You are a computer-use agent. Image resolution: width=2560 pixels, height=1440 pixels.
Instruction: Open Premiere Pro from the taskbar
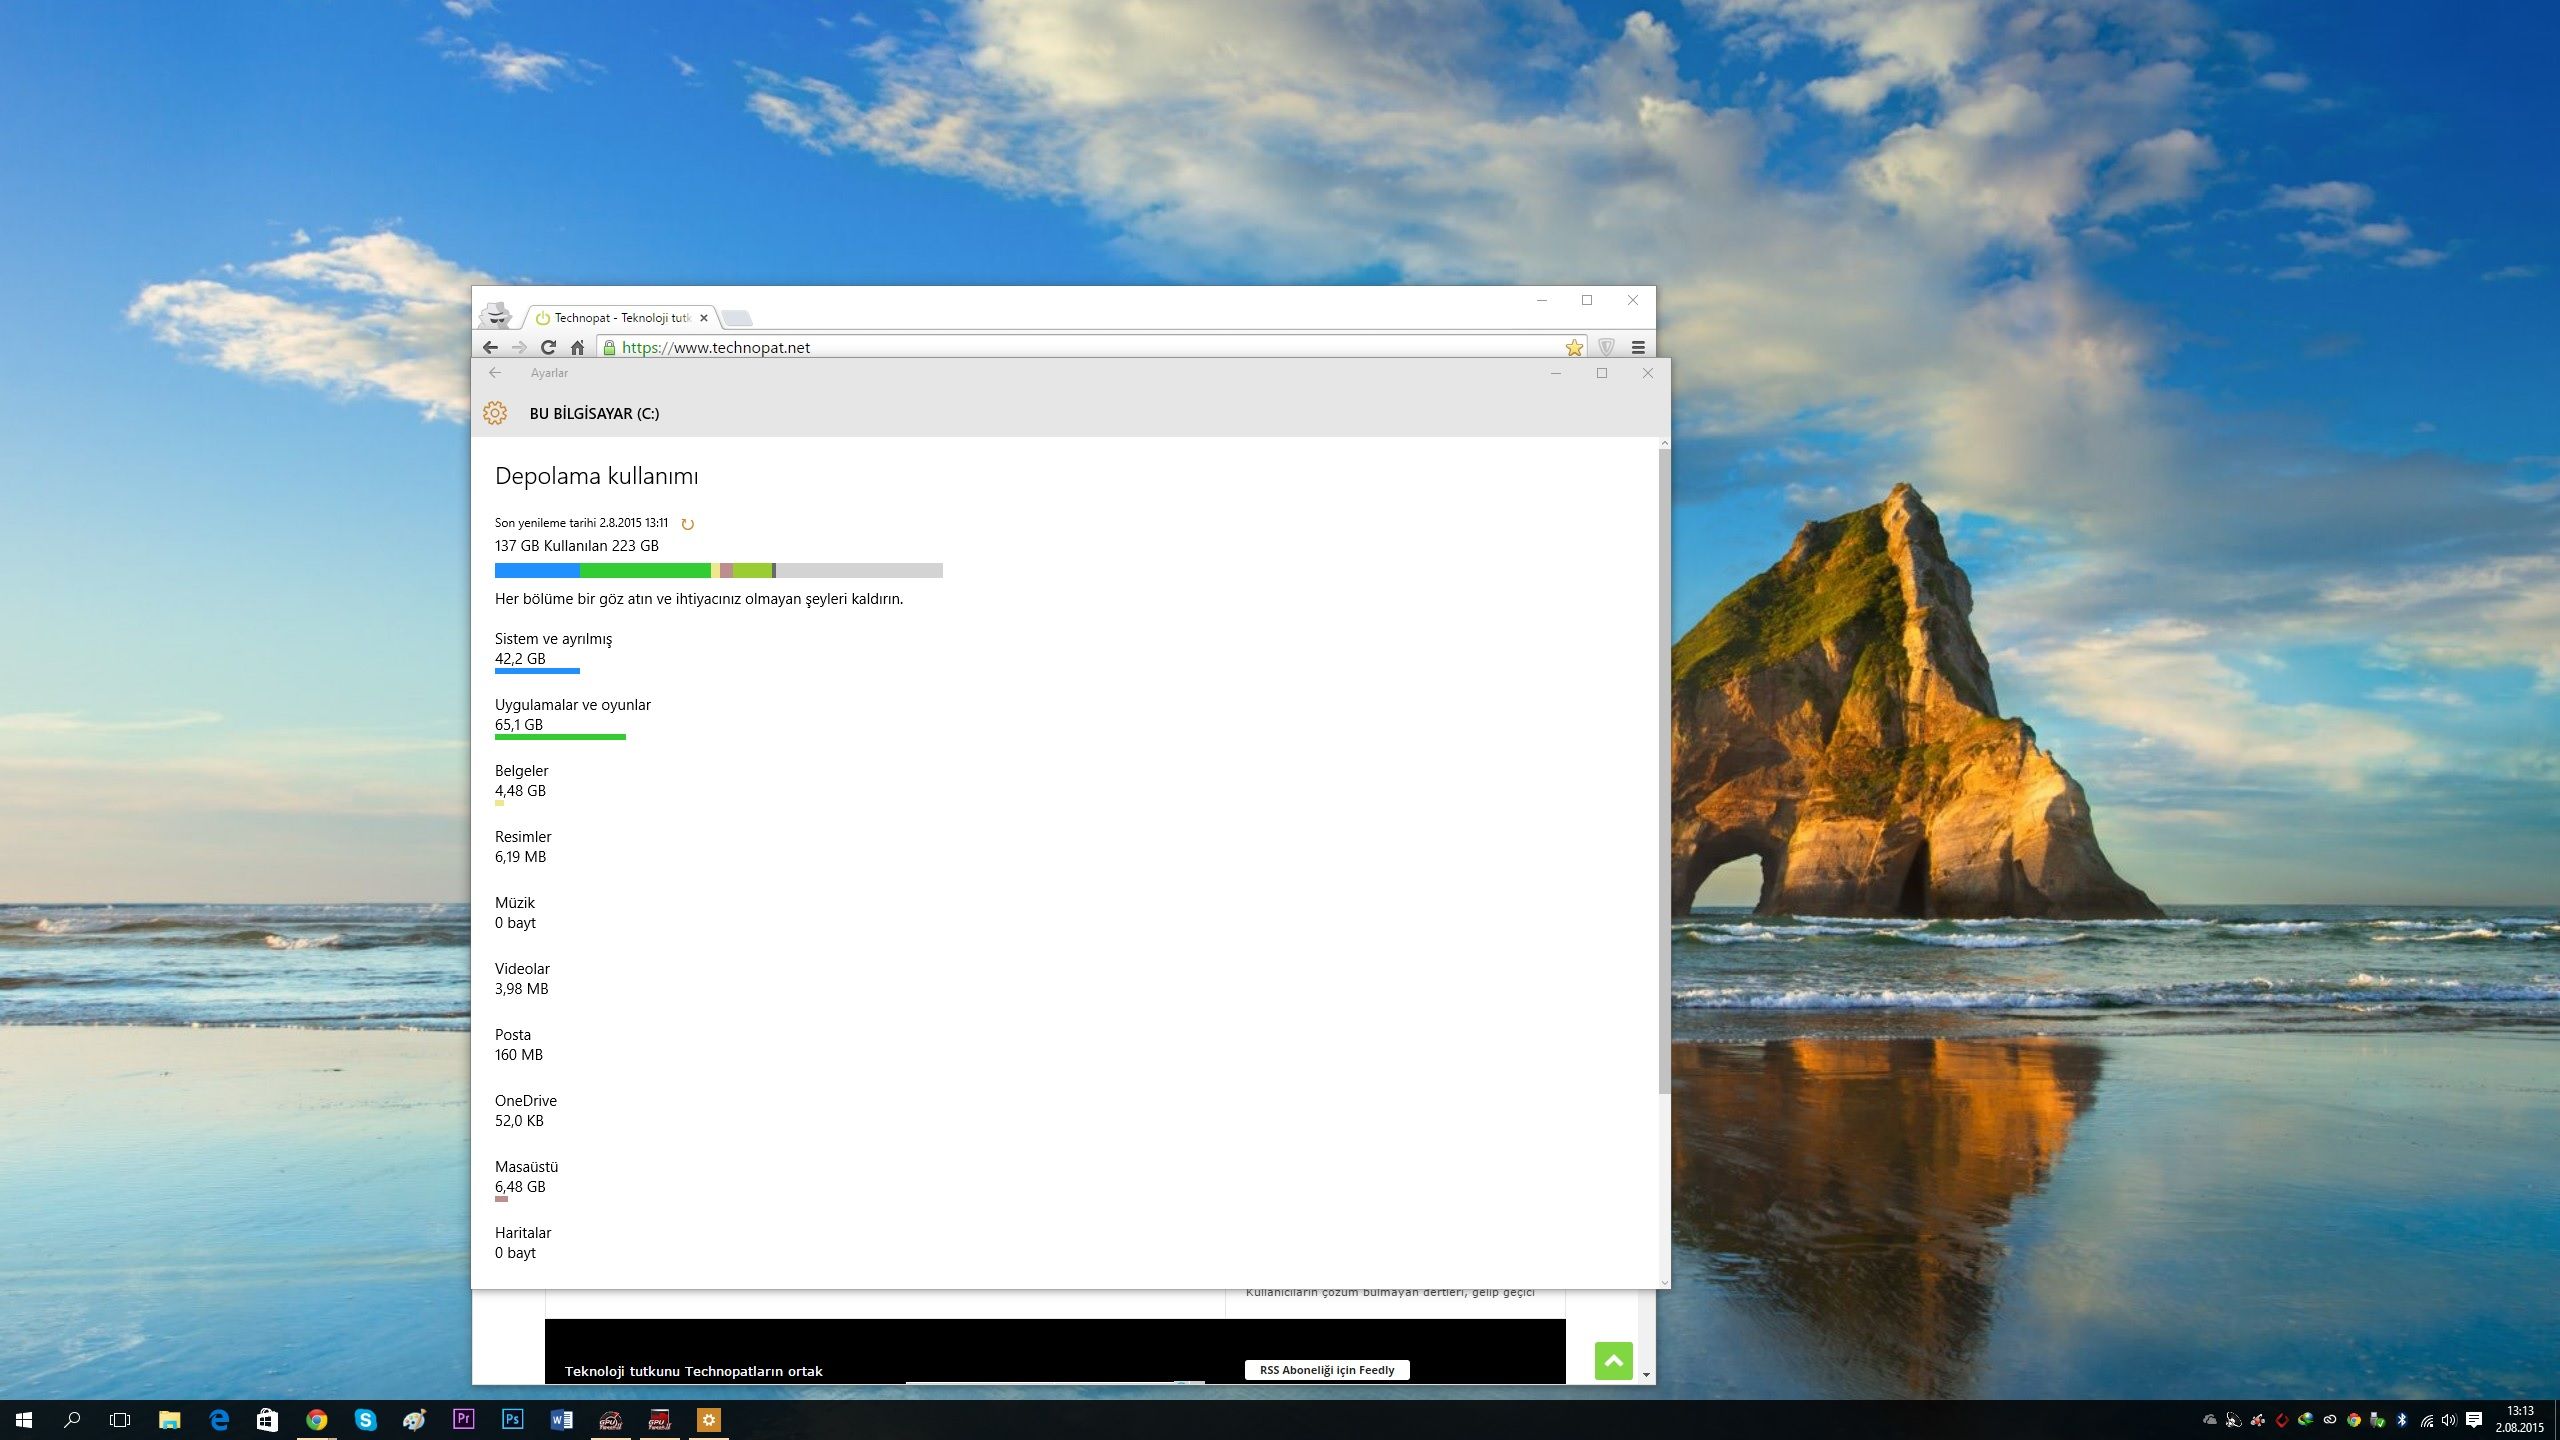(463, 1419)
